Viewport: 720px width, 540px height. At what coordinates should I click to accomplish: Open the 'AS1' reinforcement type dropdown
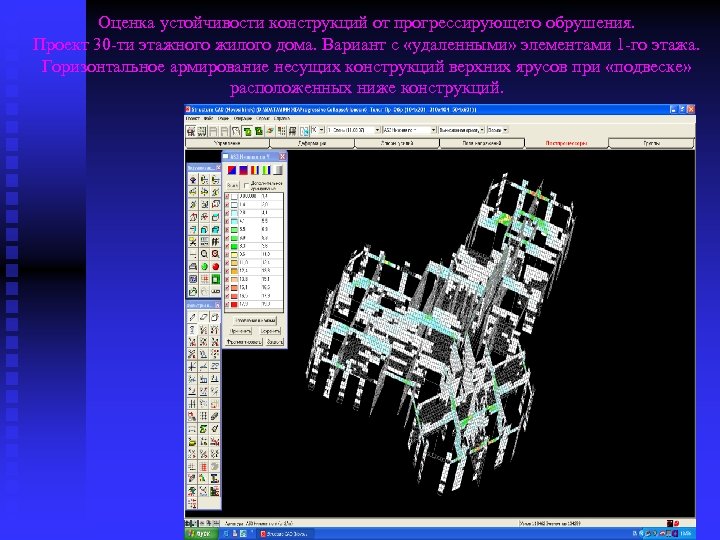pos(409,130)
